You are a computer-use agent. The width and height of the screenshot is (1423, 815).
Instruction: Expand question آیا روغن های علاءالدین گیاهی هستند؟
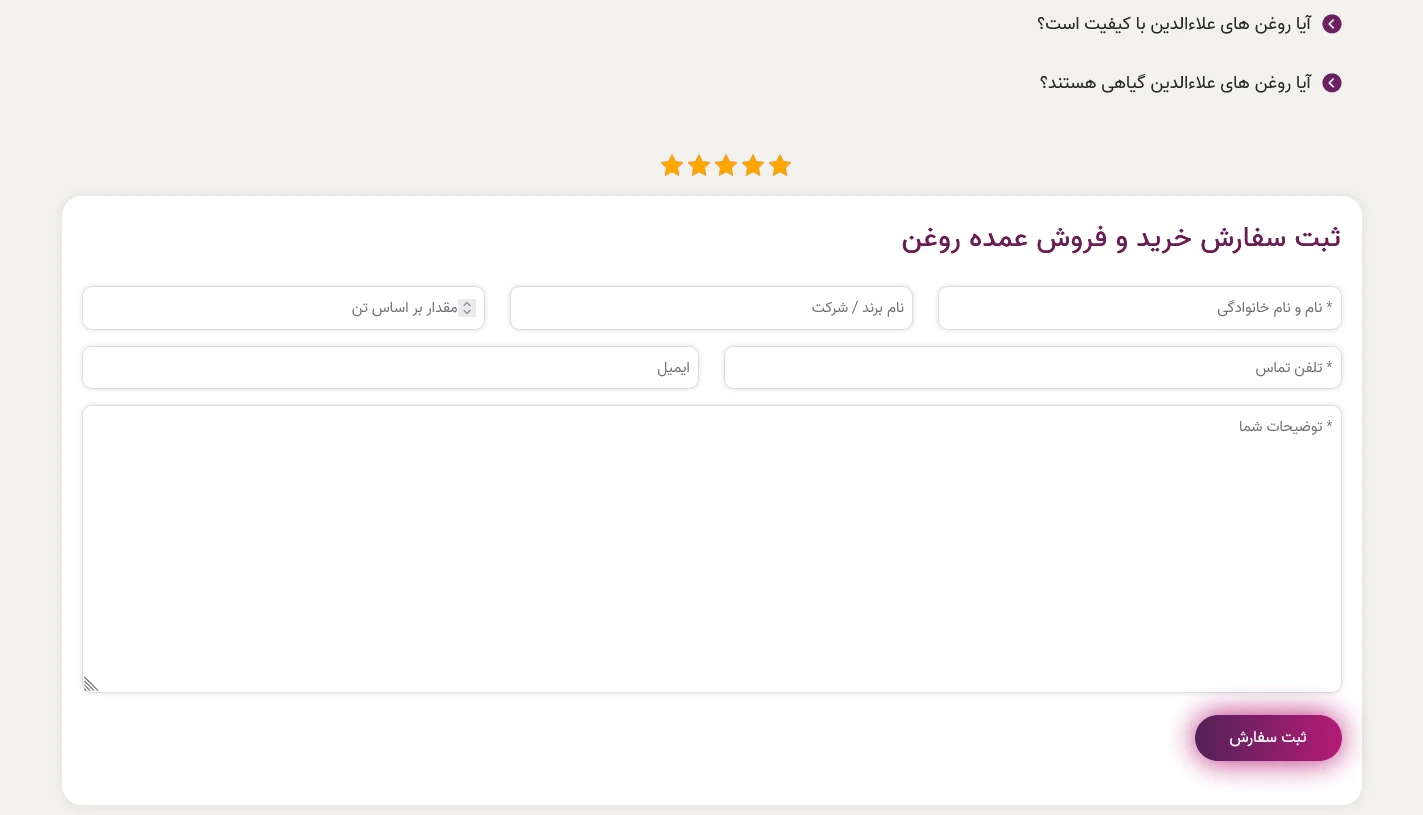(x=1175, y=83)
